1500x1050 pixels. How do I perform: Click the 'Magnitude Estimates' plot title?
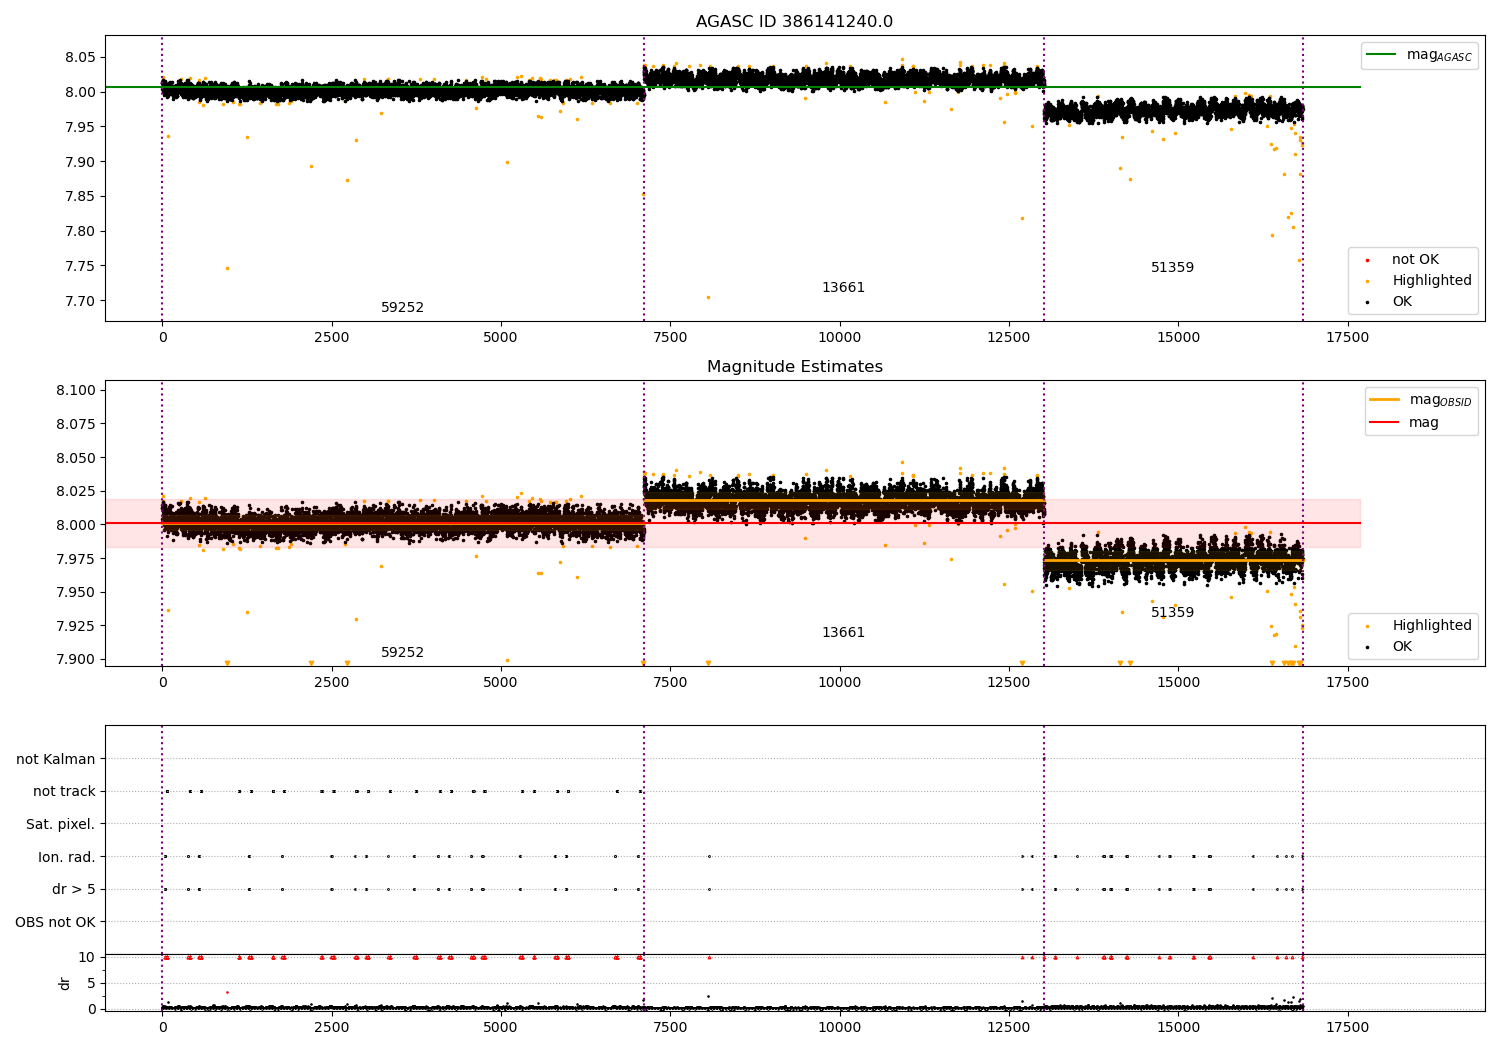pos(794,367)
